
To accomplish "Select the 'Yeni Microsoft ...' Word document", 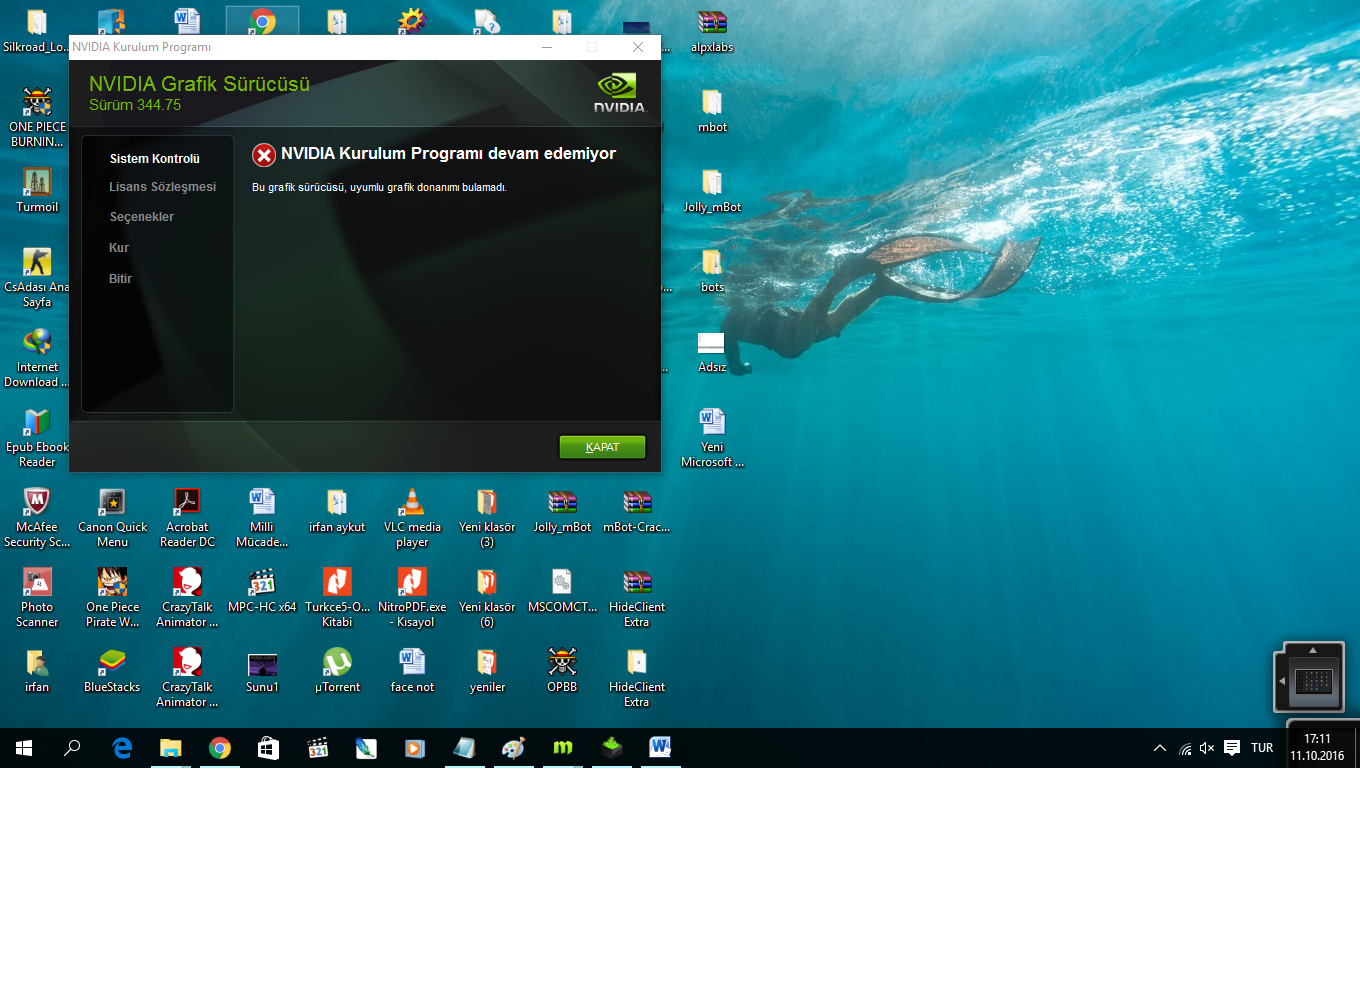I will (712, 437).
